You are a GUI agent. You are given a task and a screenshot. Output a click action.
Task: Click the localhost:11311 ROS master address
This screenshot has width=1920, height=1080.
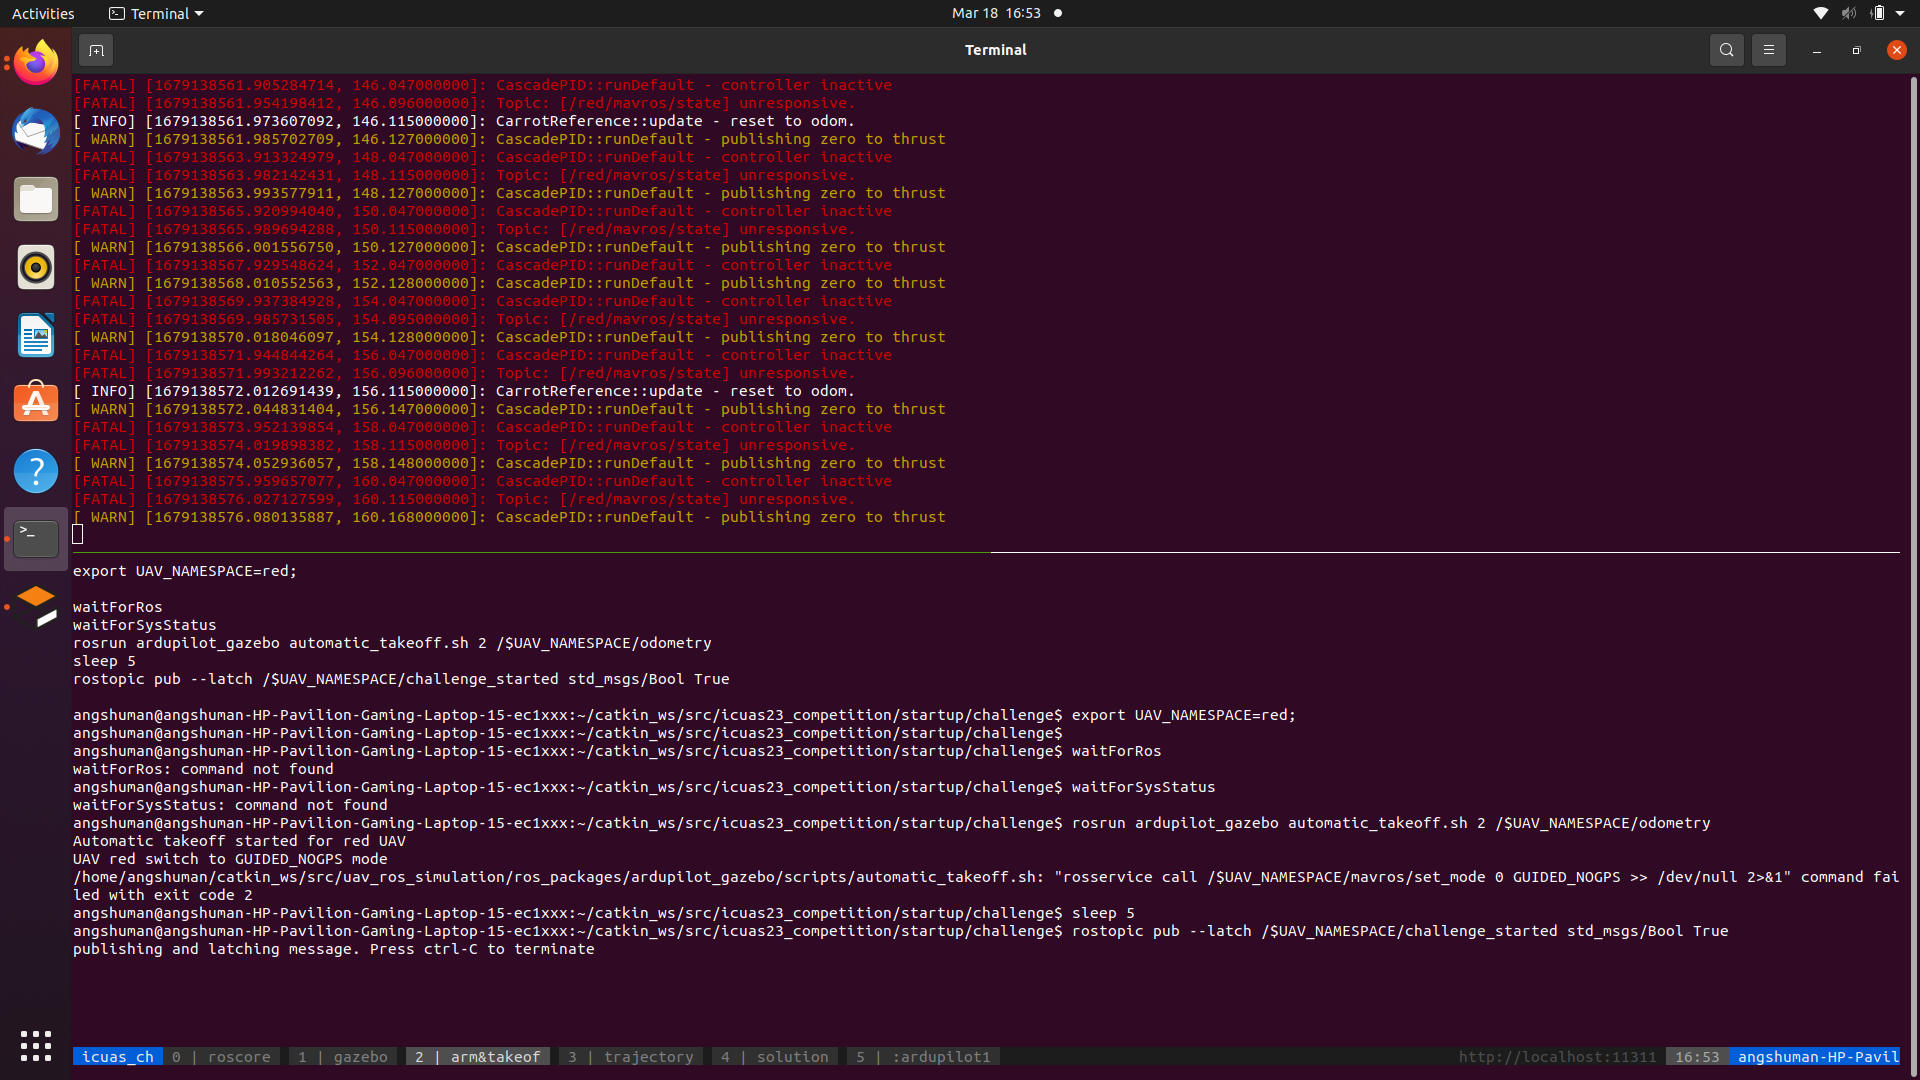[1558, 1056]
